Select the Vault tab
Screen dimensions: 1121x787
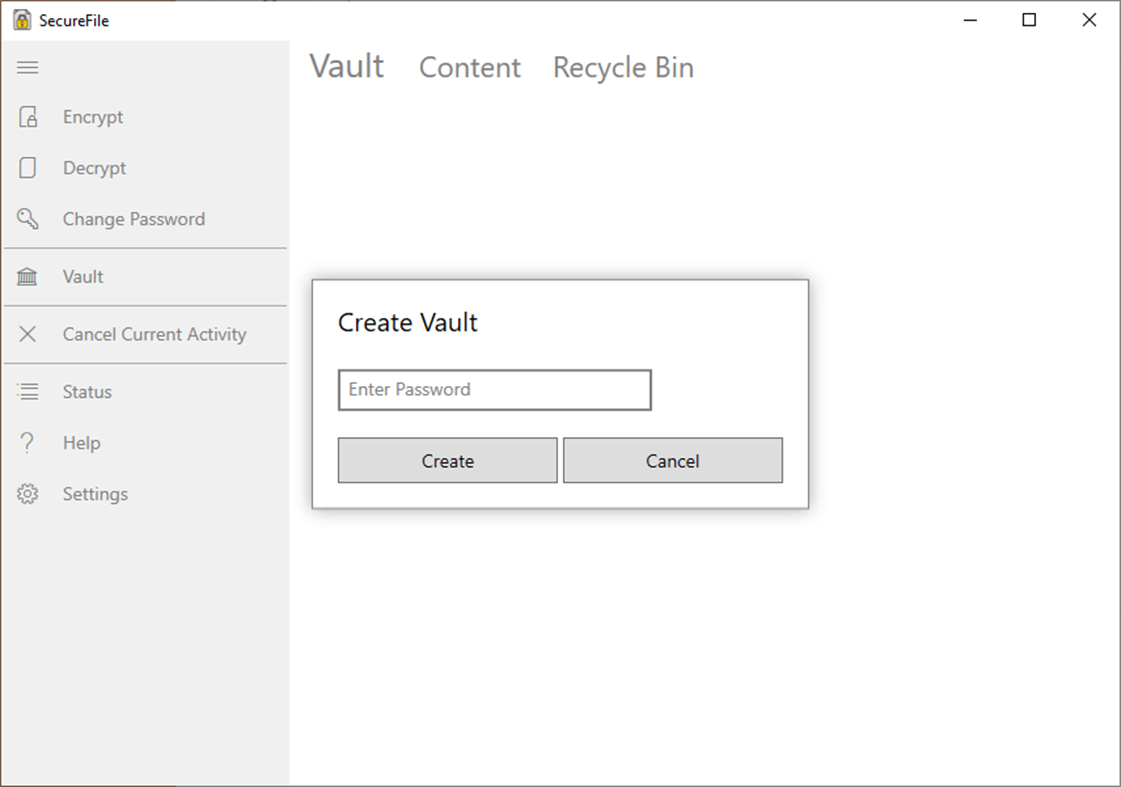click(346, 66)
